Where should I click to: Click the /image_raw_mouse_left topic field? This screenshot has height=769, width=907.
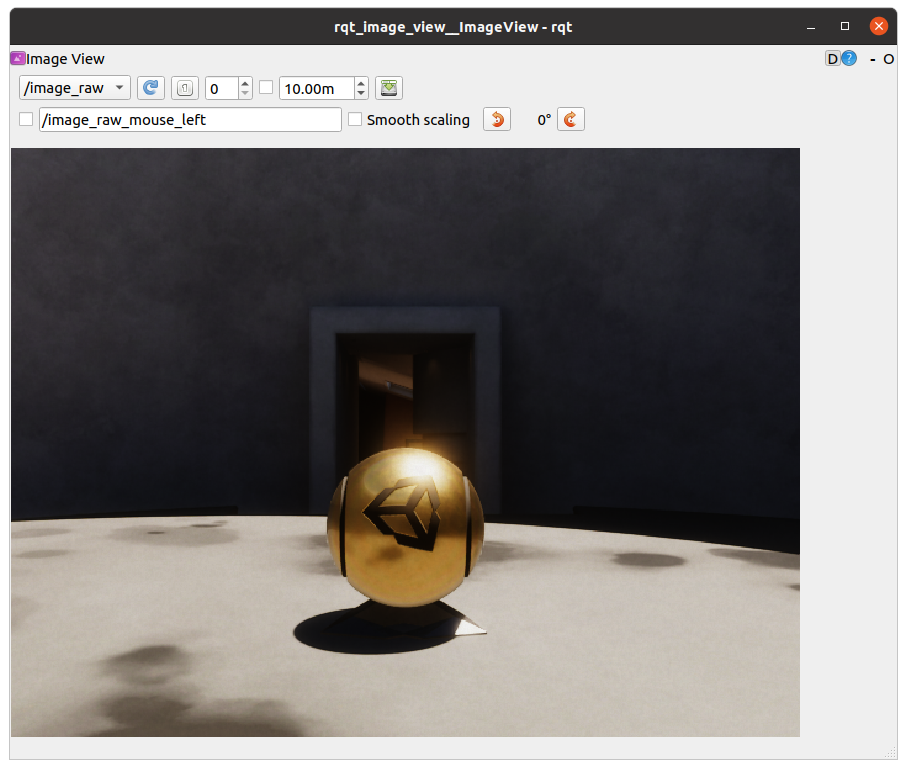click(x=190, y=120)
